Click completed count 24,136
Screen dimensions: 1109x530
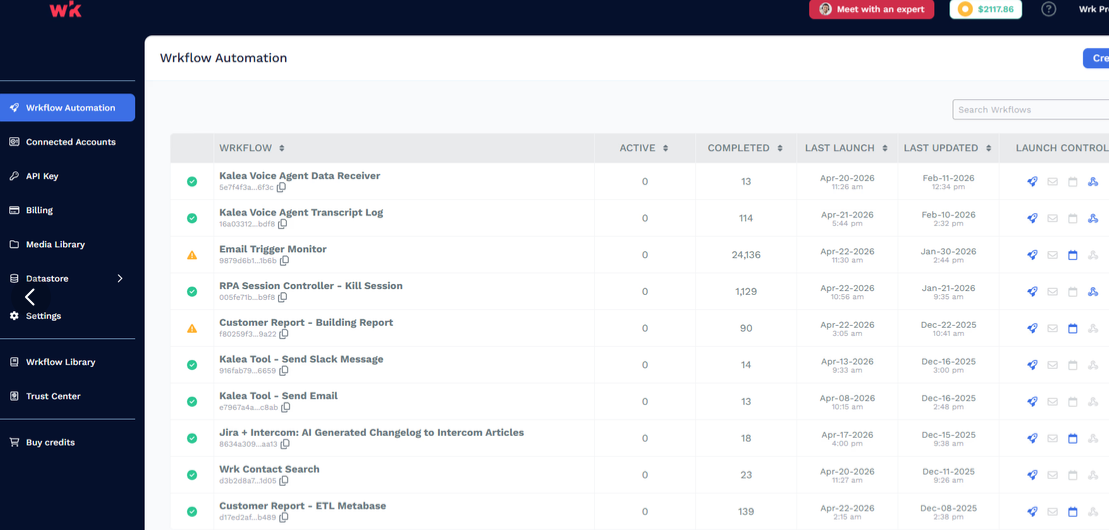coord(746,255)
